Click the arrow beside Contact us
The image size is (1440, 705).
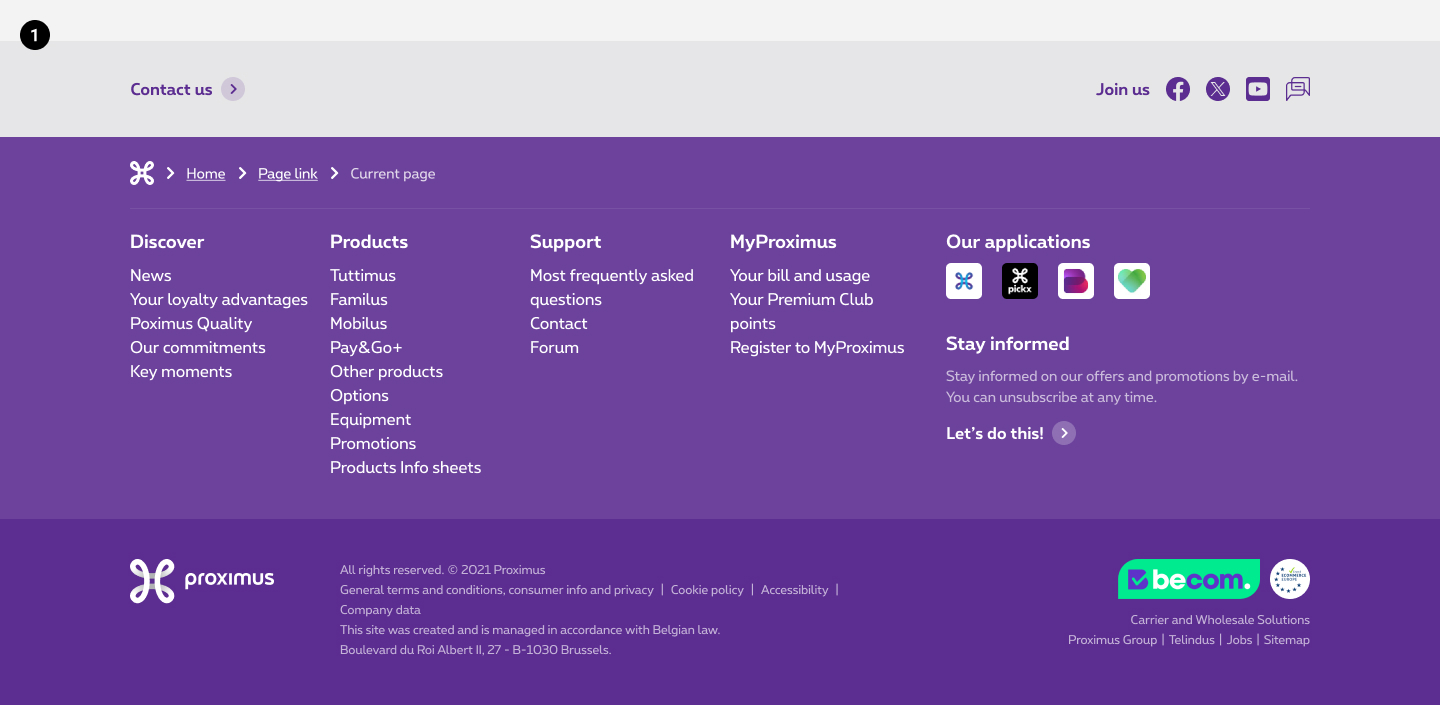pyautogui.click(x=233, y=89)
